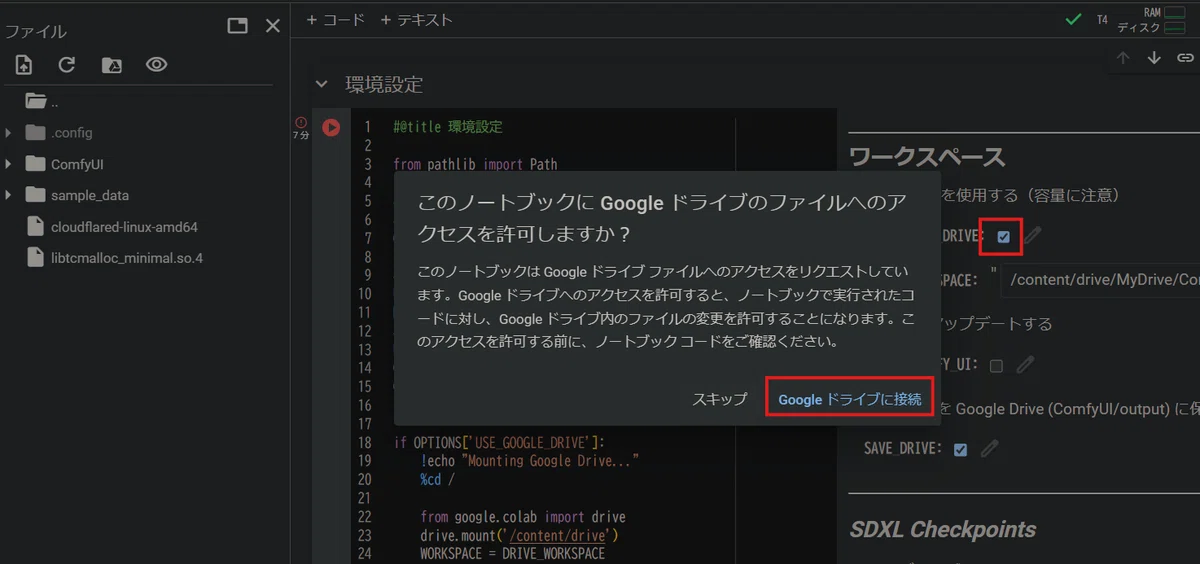Click the ファイル panel title
The height and width of the screenshot is (564, 1200).
(x=36, y=31)
